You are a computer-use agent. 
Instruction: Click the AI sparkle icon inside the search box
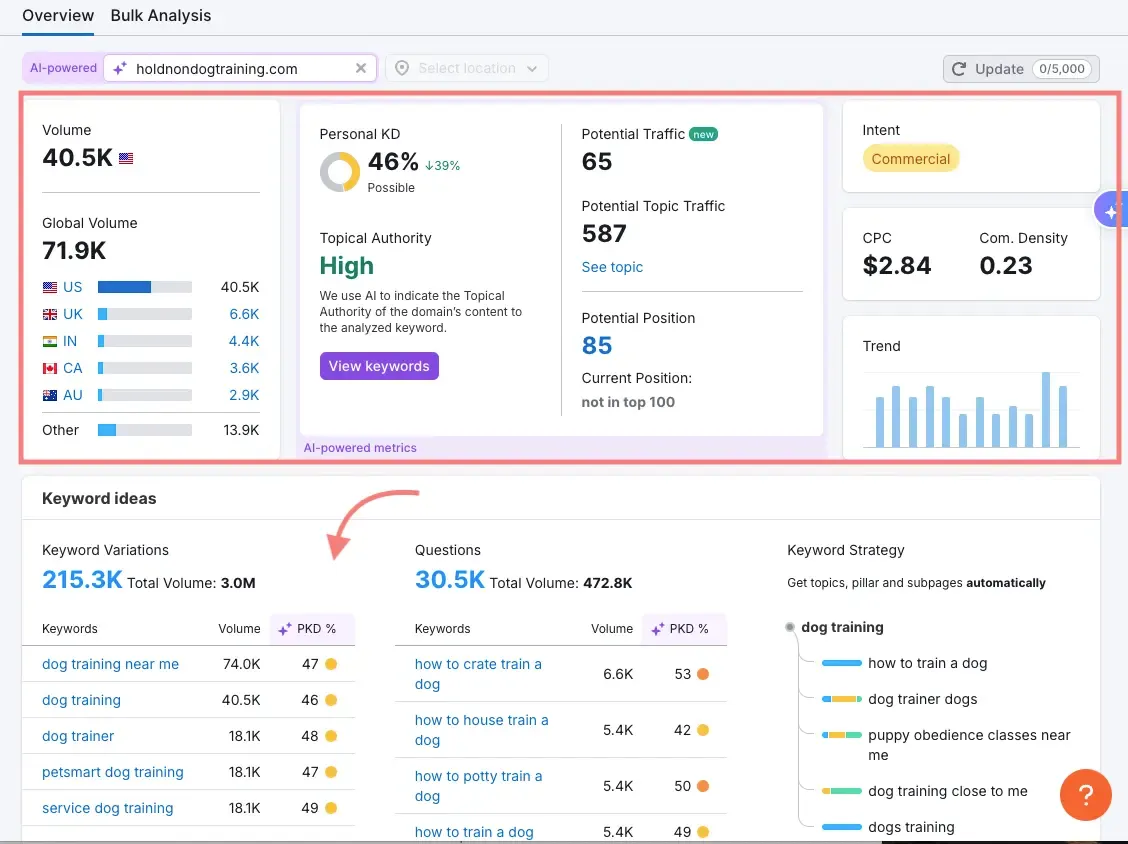(x=120, y=69)
